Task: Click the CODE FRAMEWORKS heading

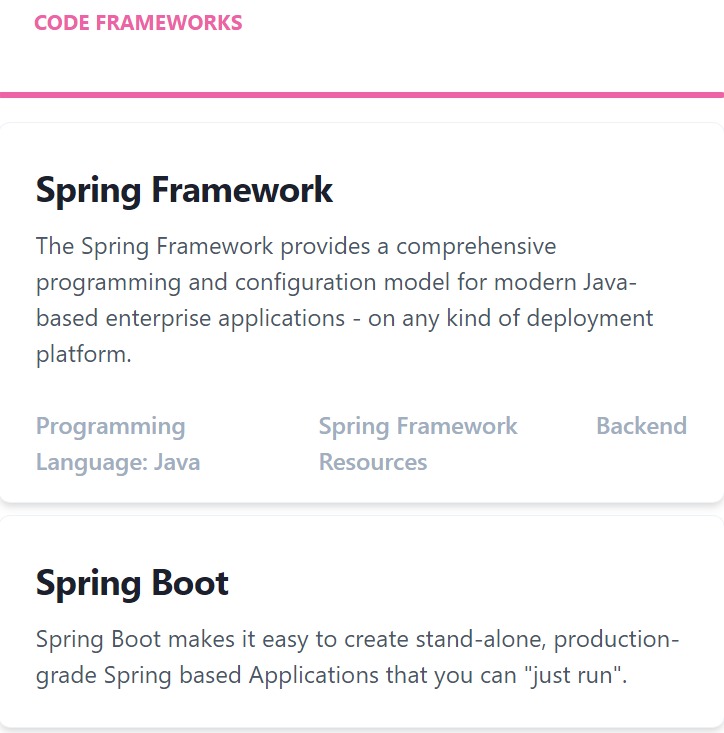Action: click(x=138, y=23)
